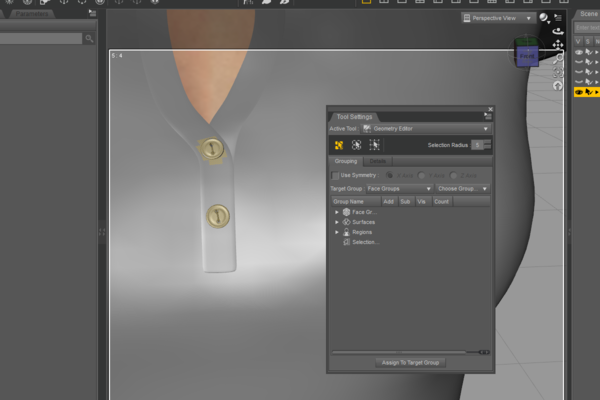Click the reset camera home icon
The width and height of the screenshot is (600, 400).
coord(558,86)
